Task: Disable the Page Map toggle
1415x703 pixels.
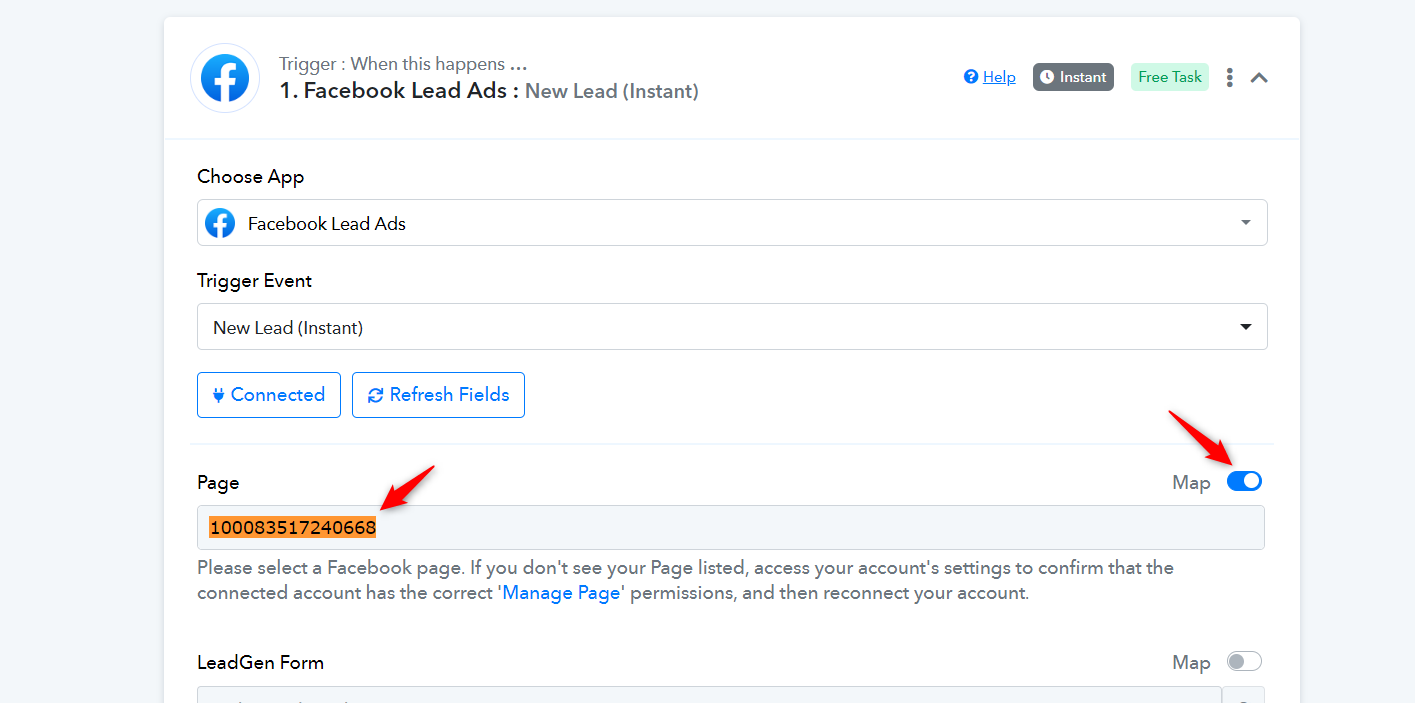Action: coord(1244,481)
